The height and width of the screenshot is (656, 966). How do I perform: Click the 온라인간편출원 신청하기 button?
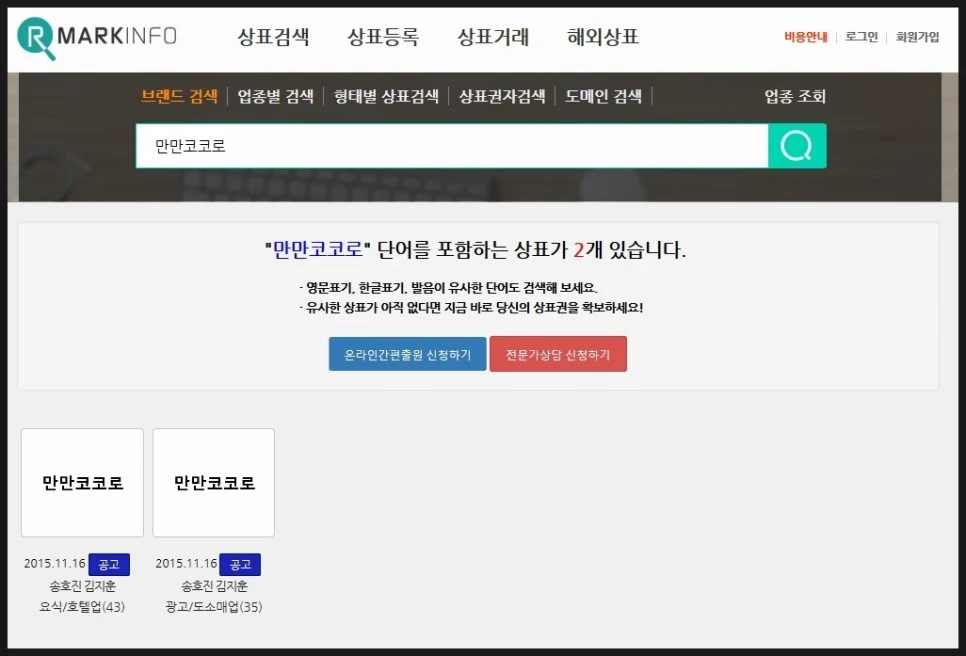click(407, 353)
